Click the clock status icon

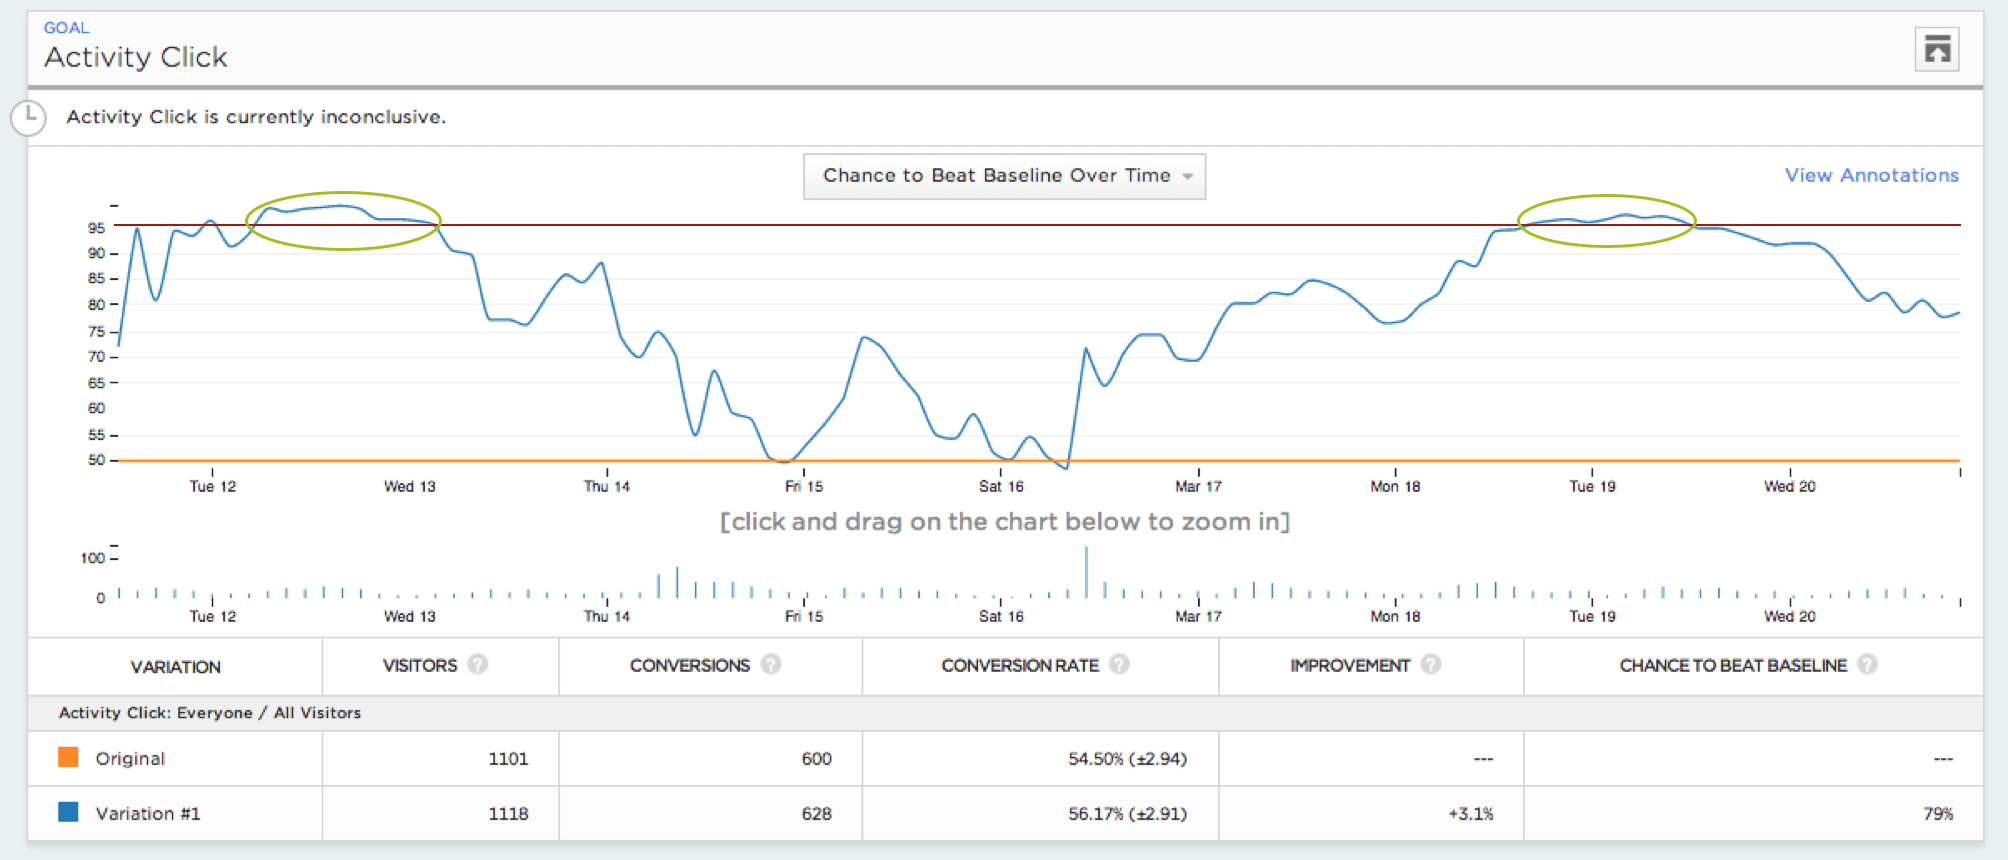coord(29,117)
